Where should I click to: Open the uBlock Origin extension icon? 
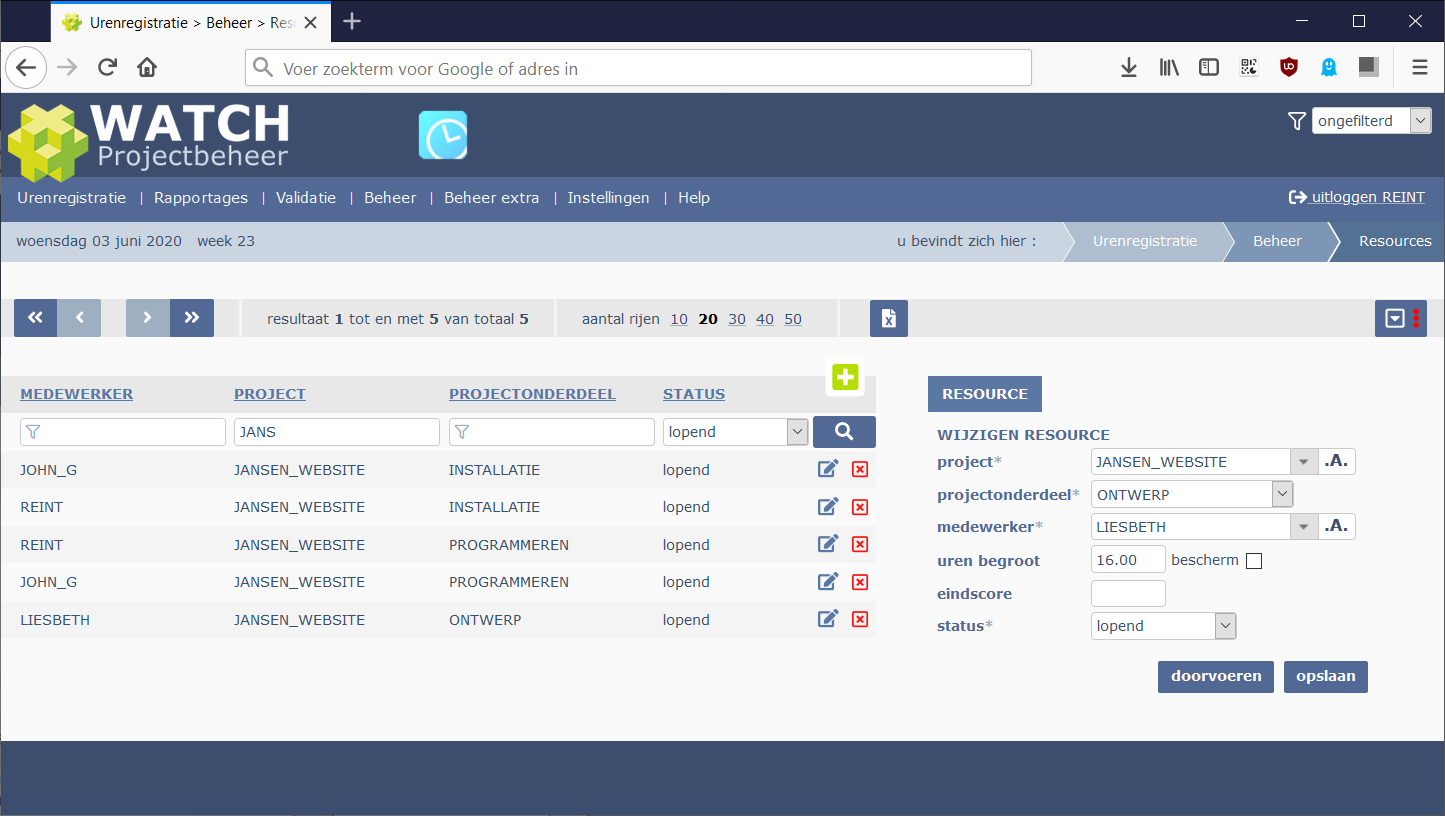pos(1289,68)
